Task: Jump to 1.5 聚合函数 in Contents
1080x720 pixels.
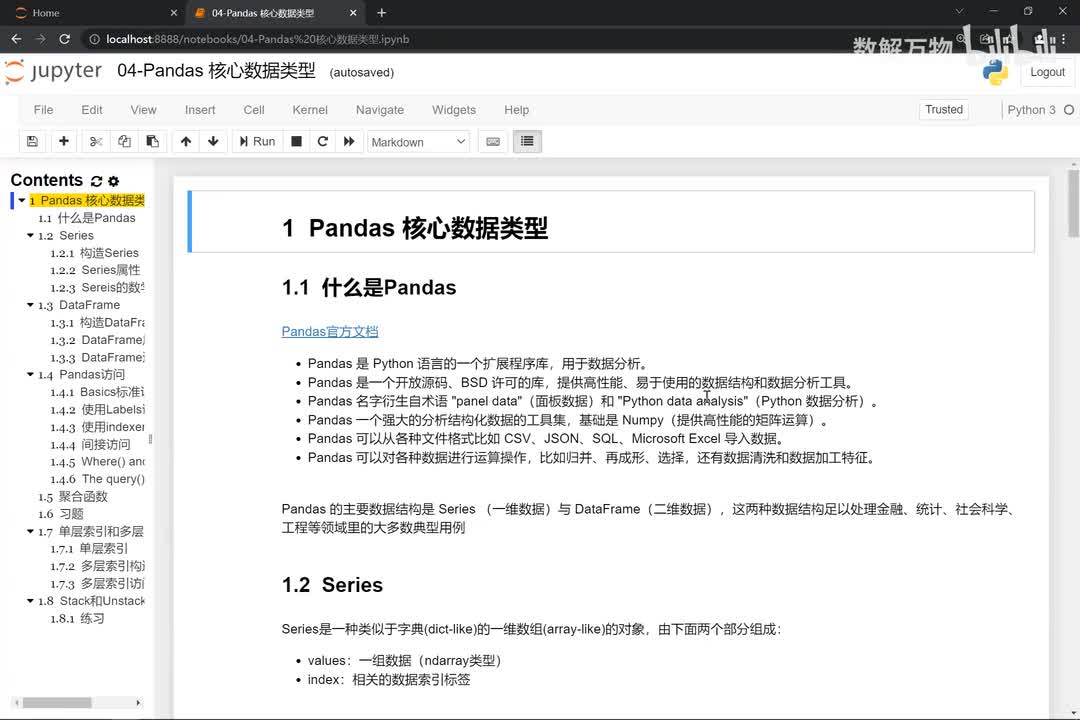Action: tap(73, 496)
